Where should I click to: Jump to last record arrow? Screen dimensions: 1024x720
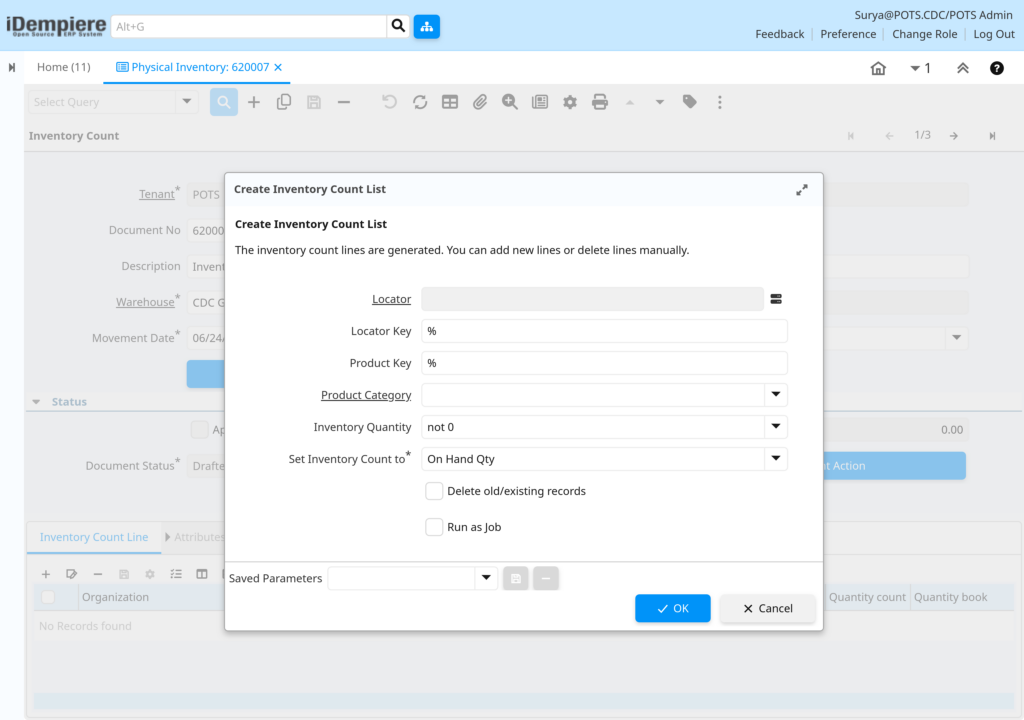(x=992, y=135)
